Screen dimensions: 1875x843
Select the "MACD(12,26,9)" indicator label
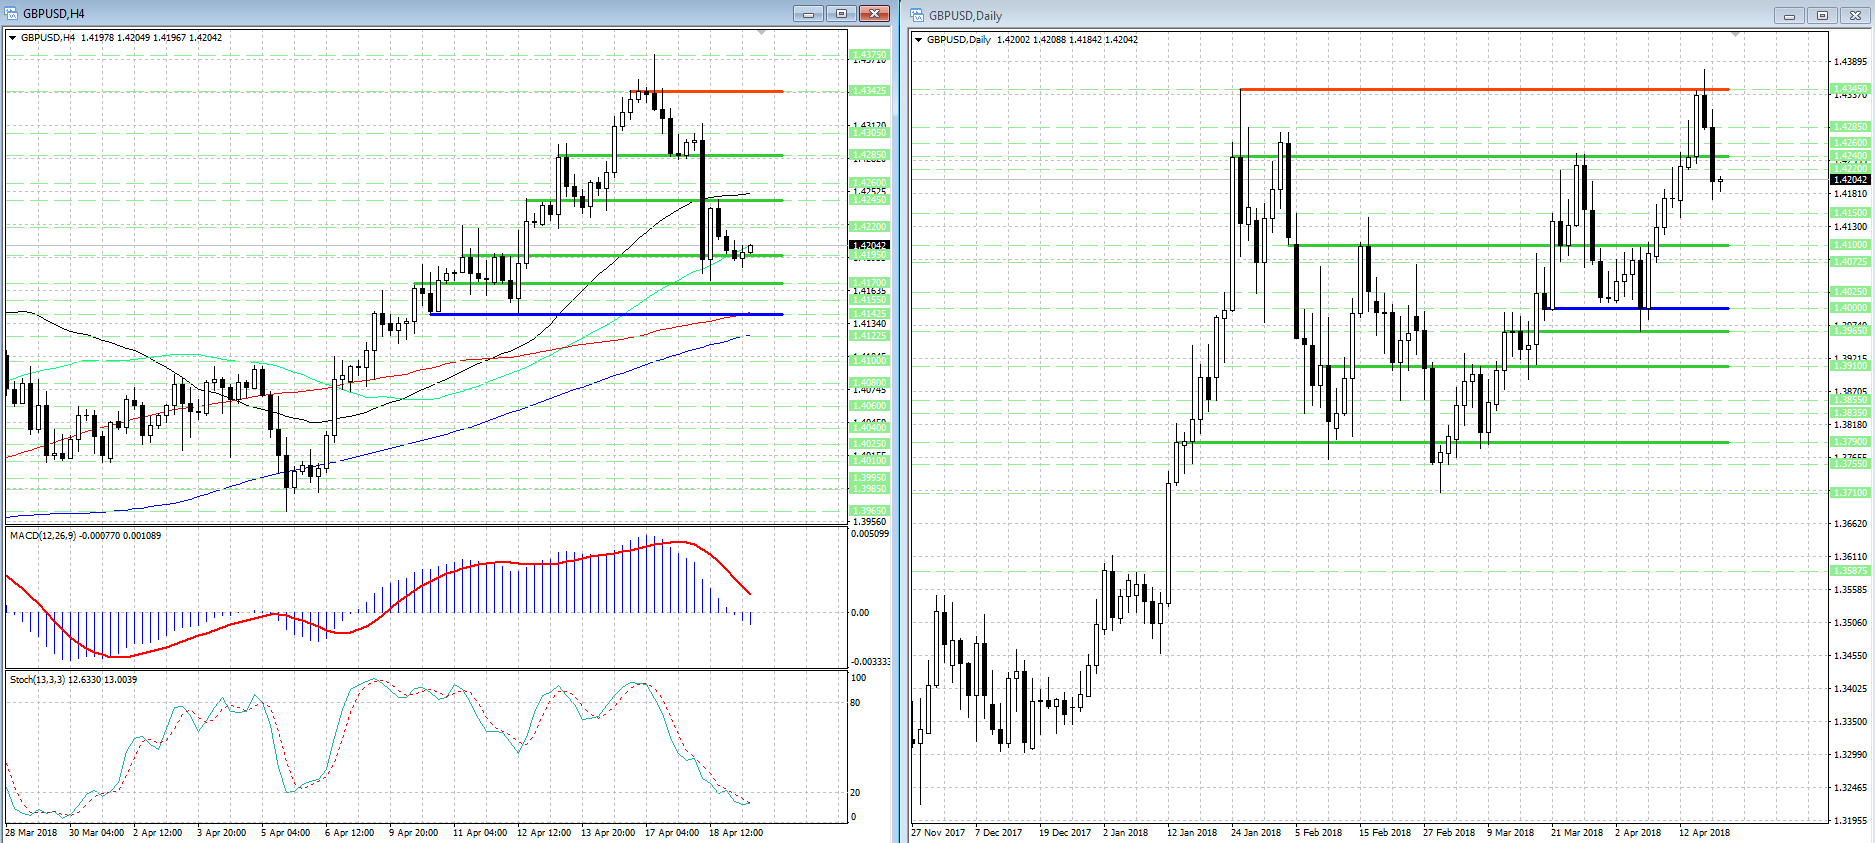coord(43,536)
